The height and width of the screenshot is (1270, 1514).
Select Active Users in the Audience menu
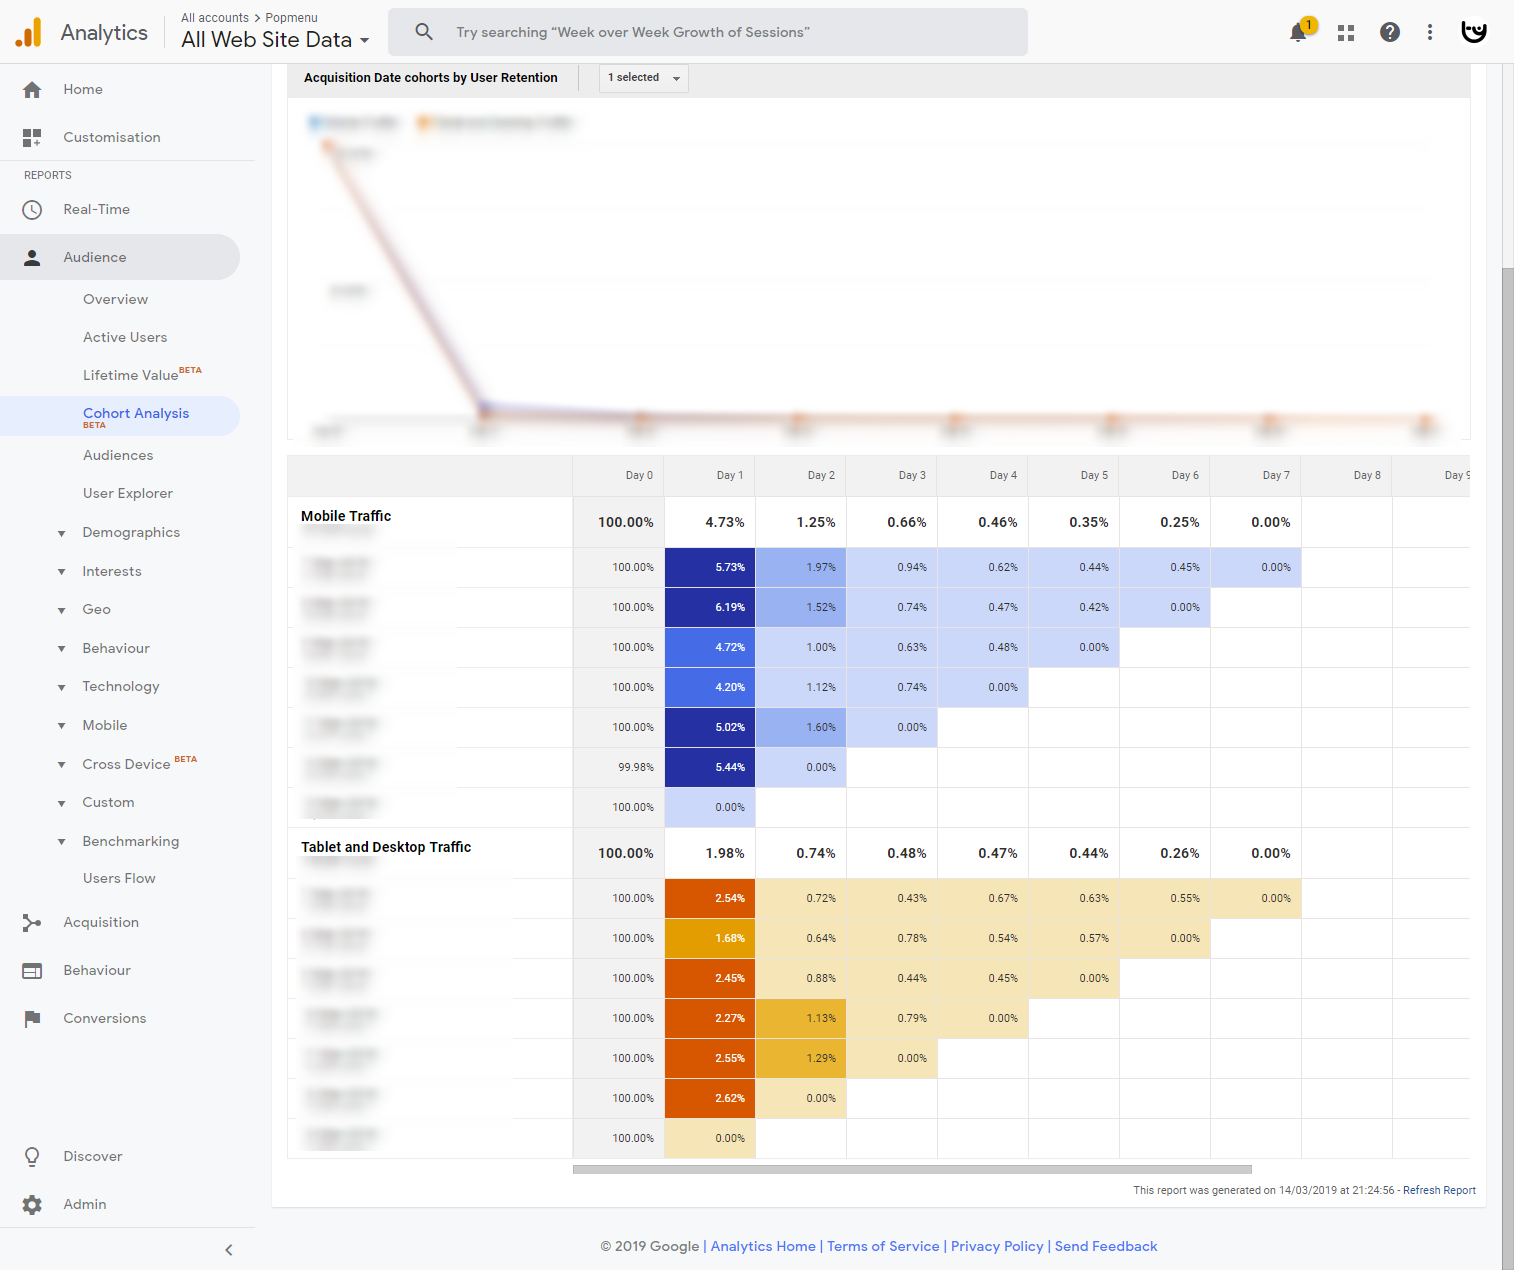click(125, 338)
